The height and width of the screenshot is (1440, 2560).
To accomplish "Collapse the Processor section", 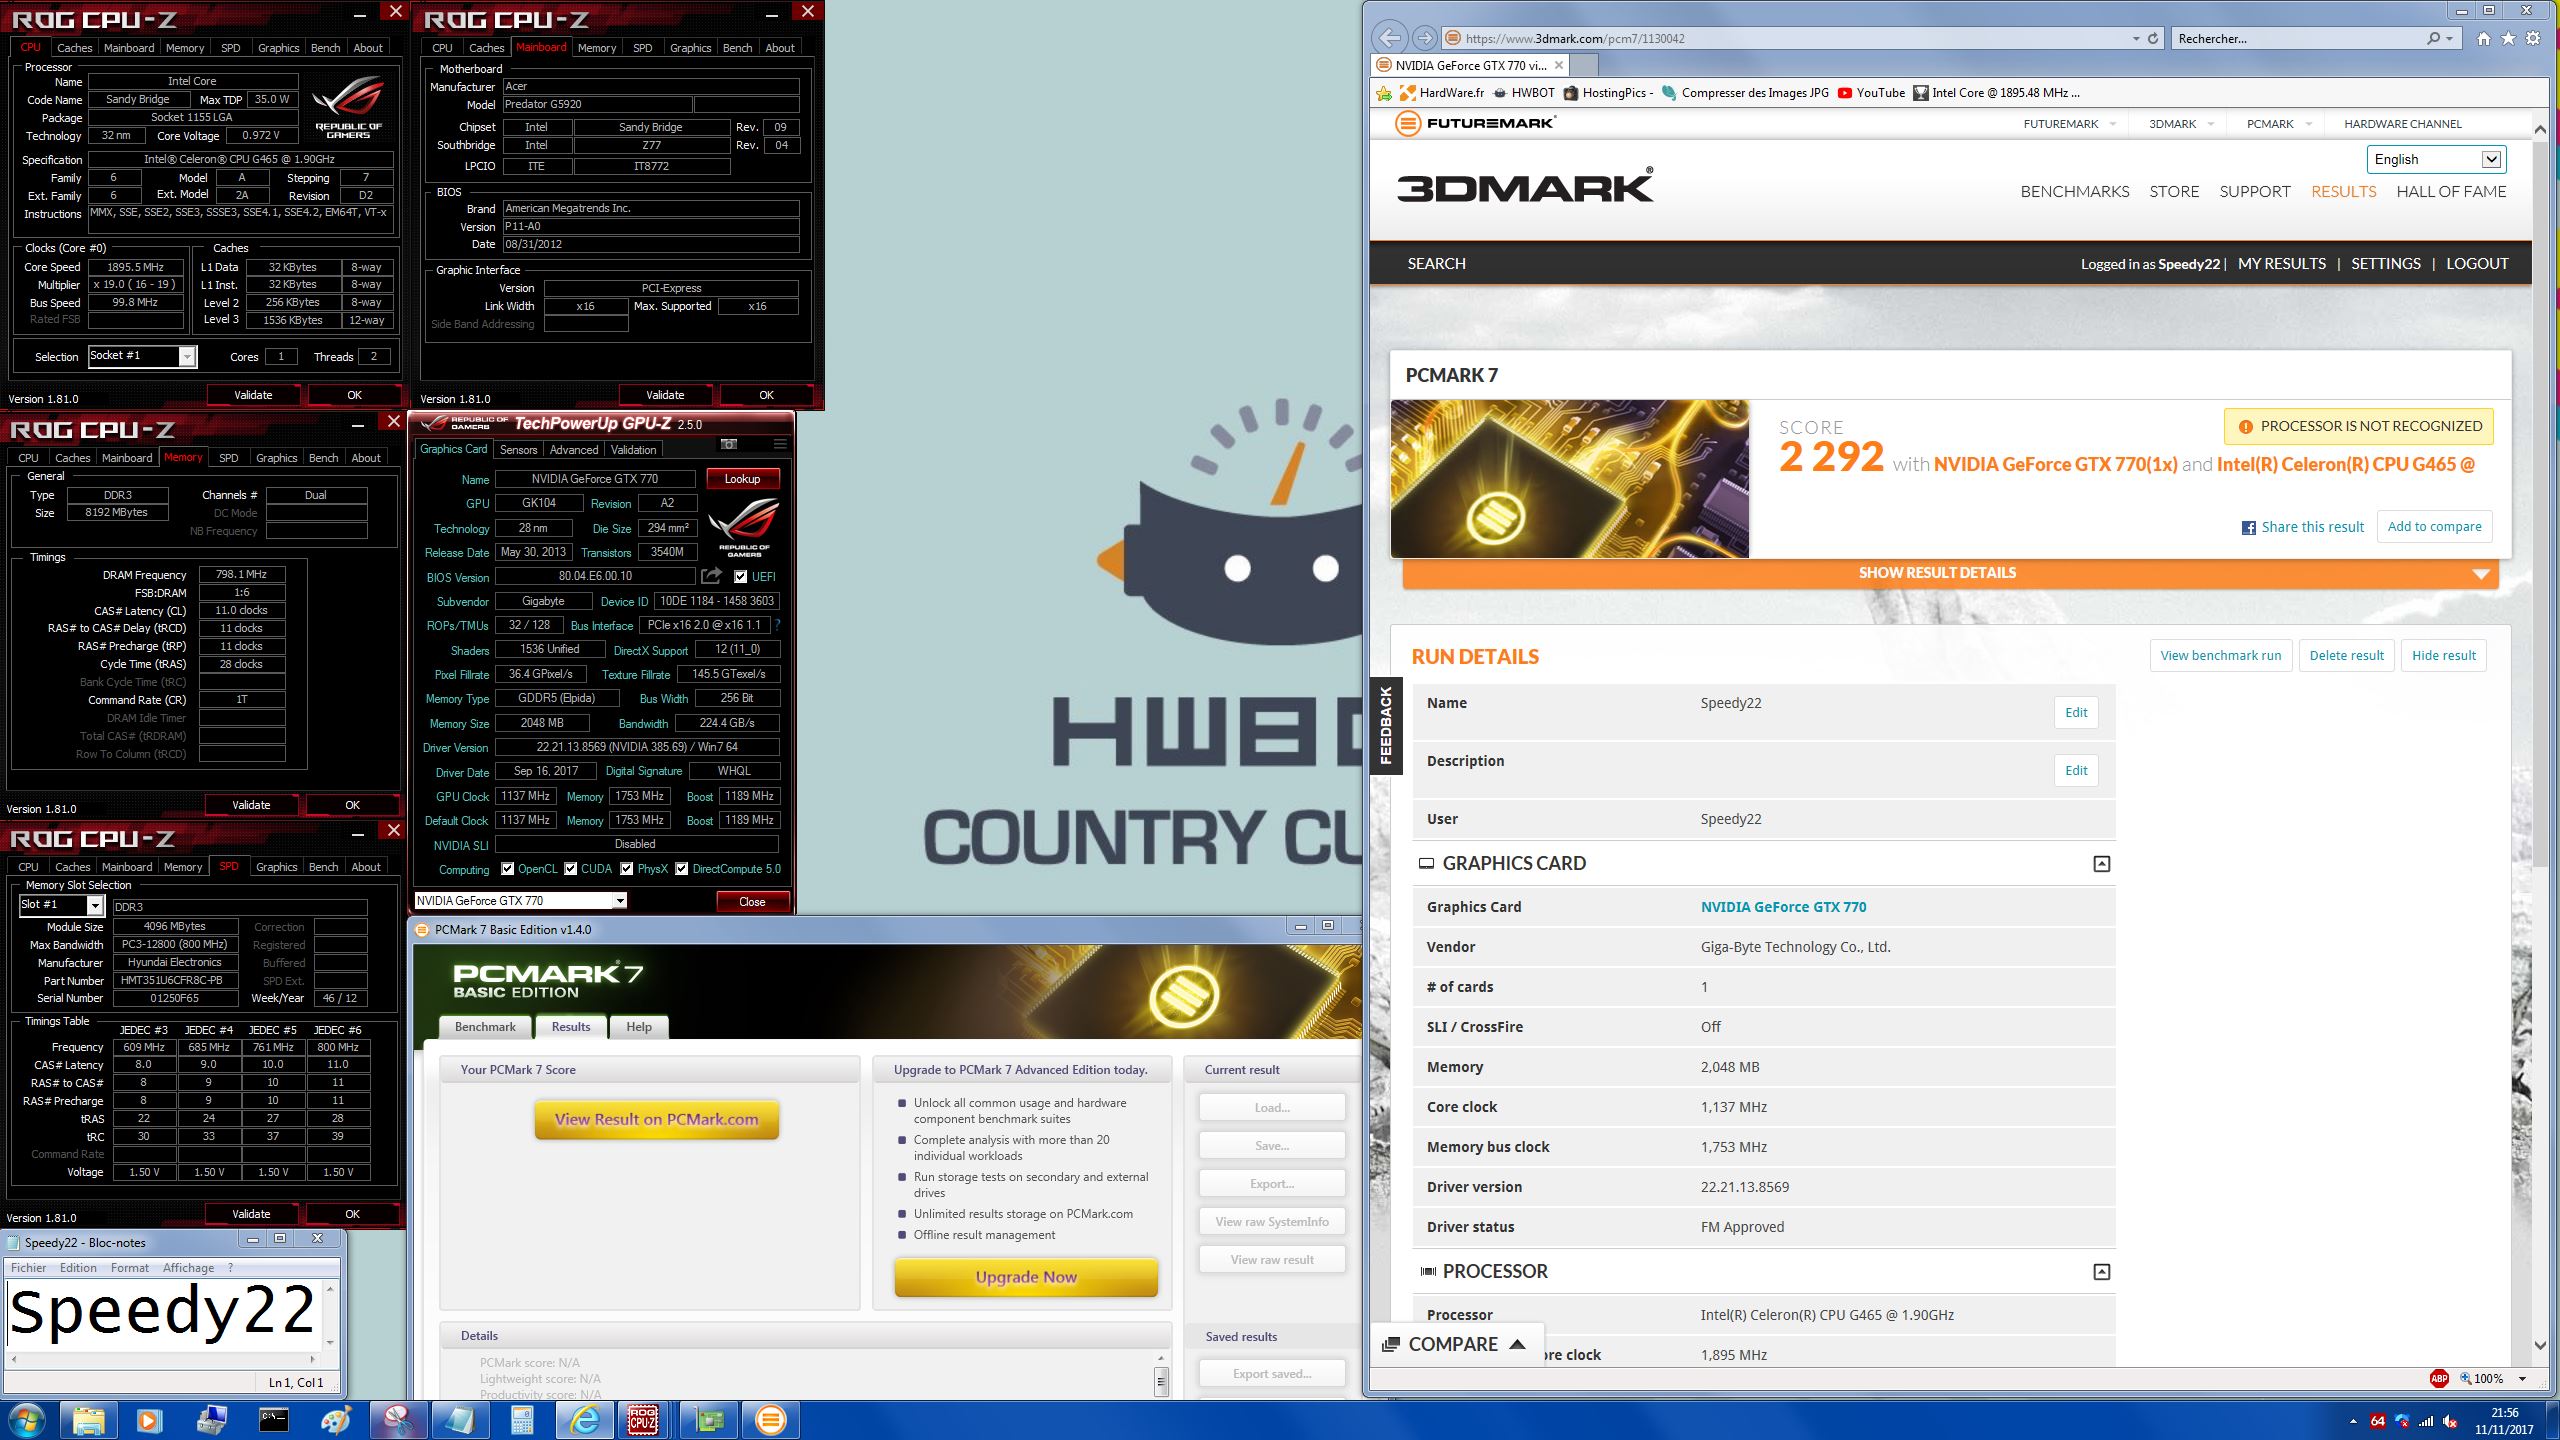I will click(x=2101, y=1272).
